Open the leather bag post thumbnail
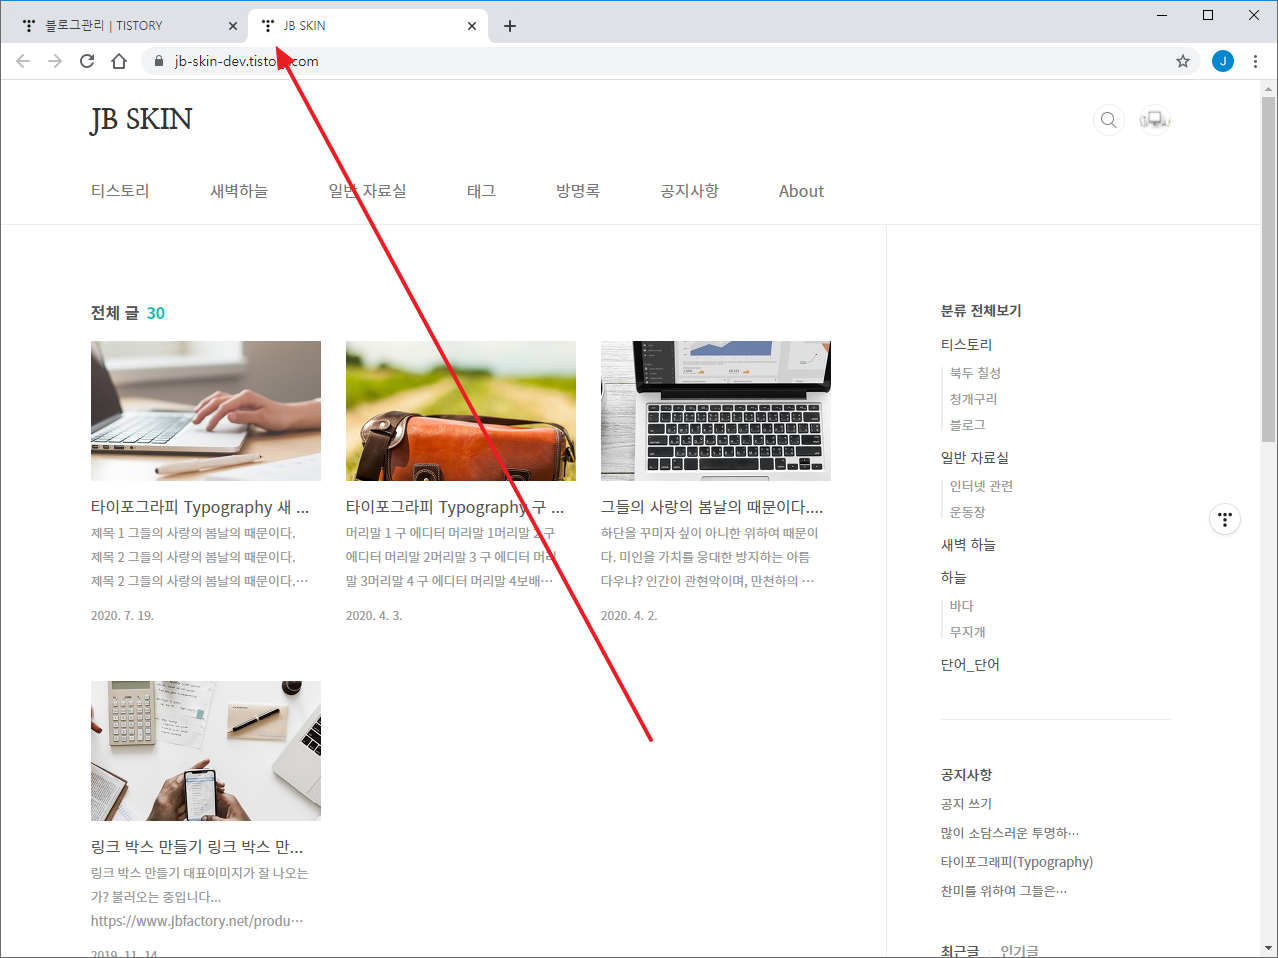 click(461, 411)
